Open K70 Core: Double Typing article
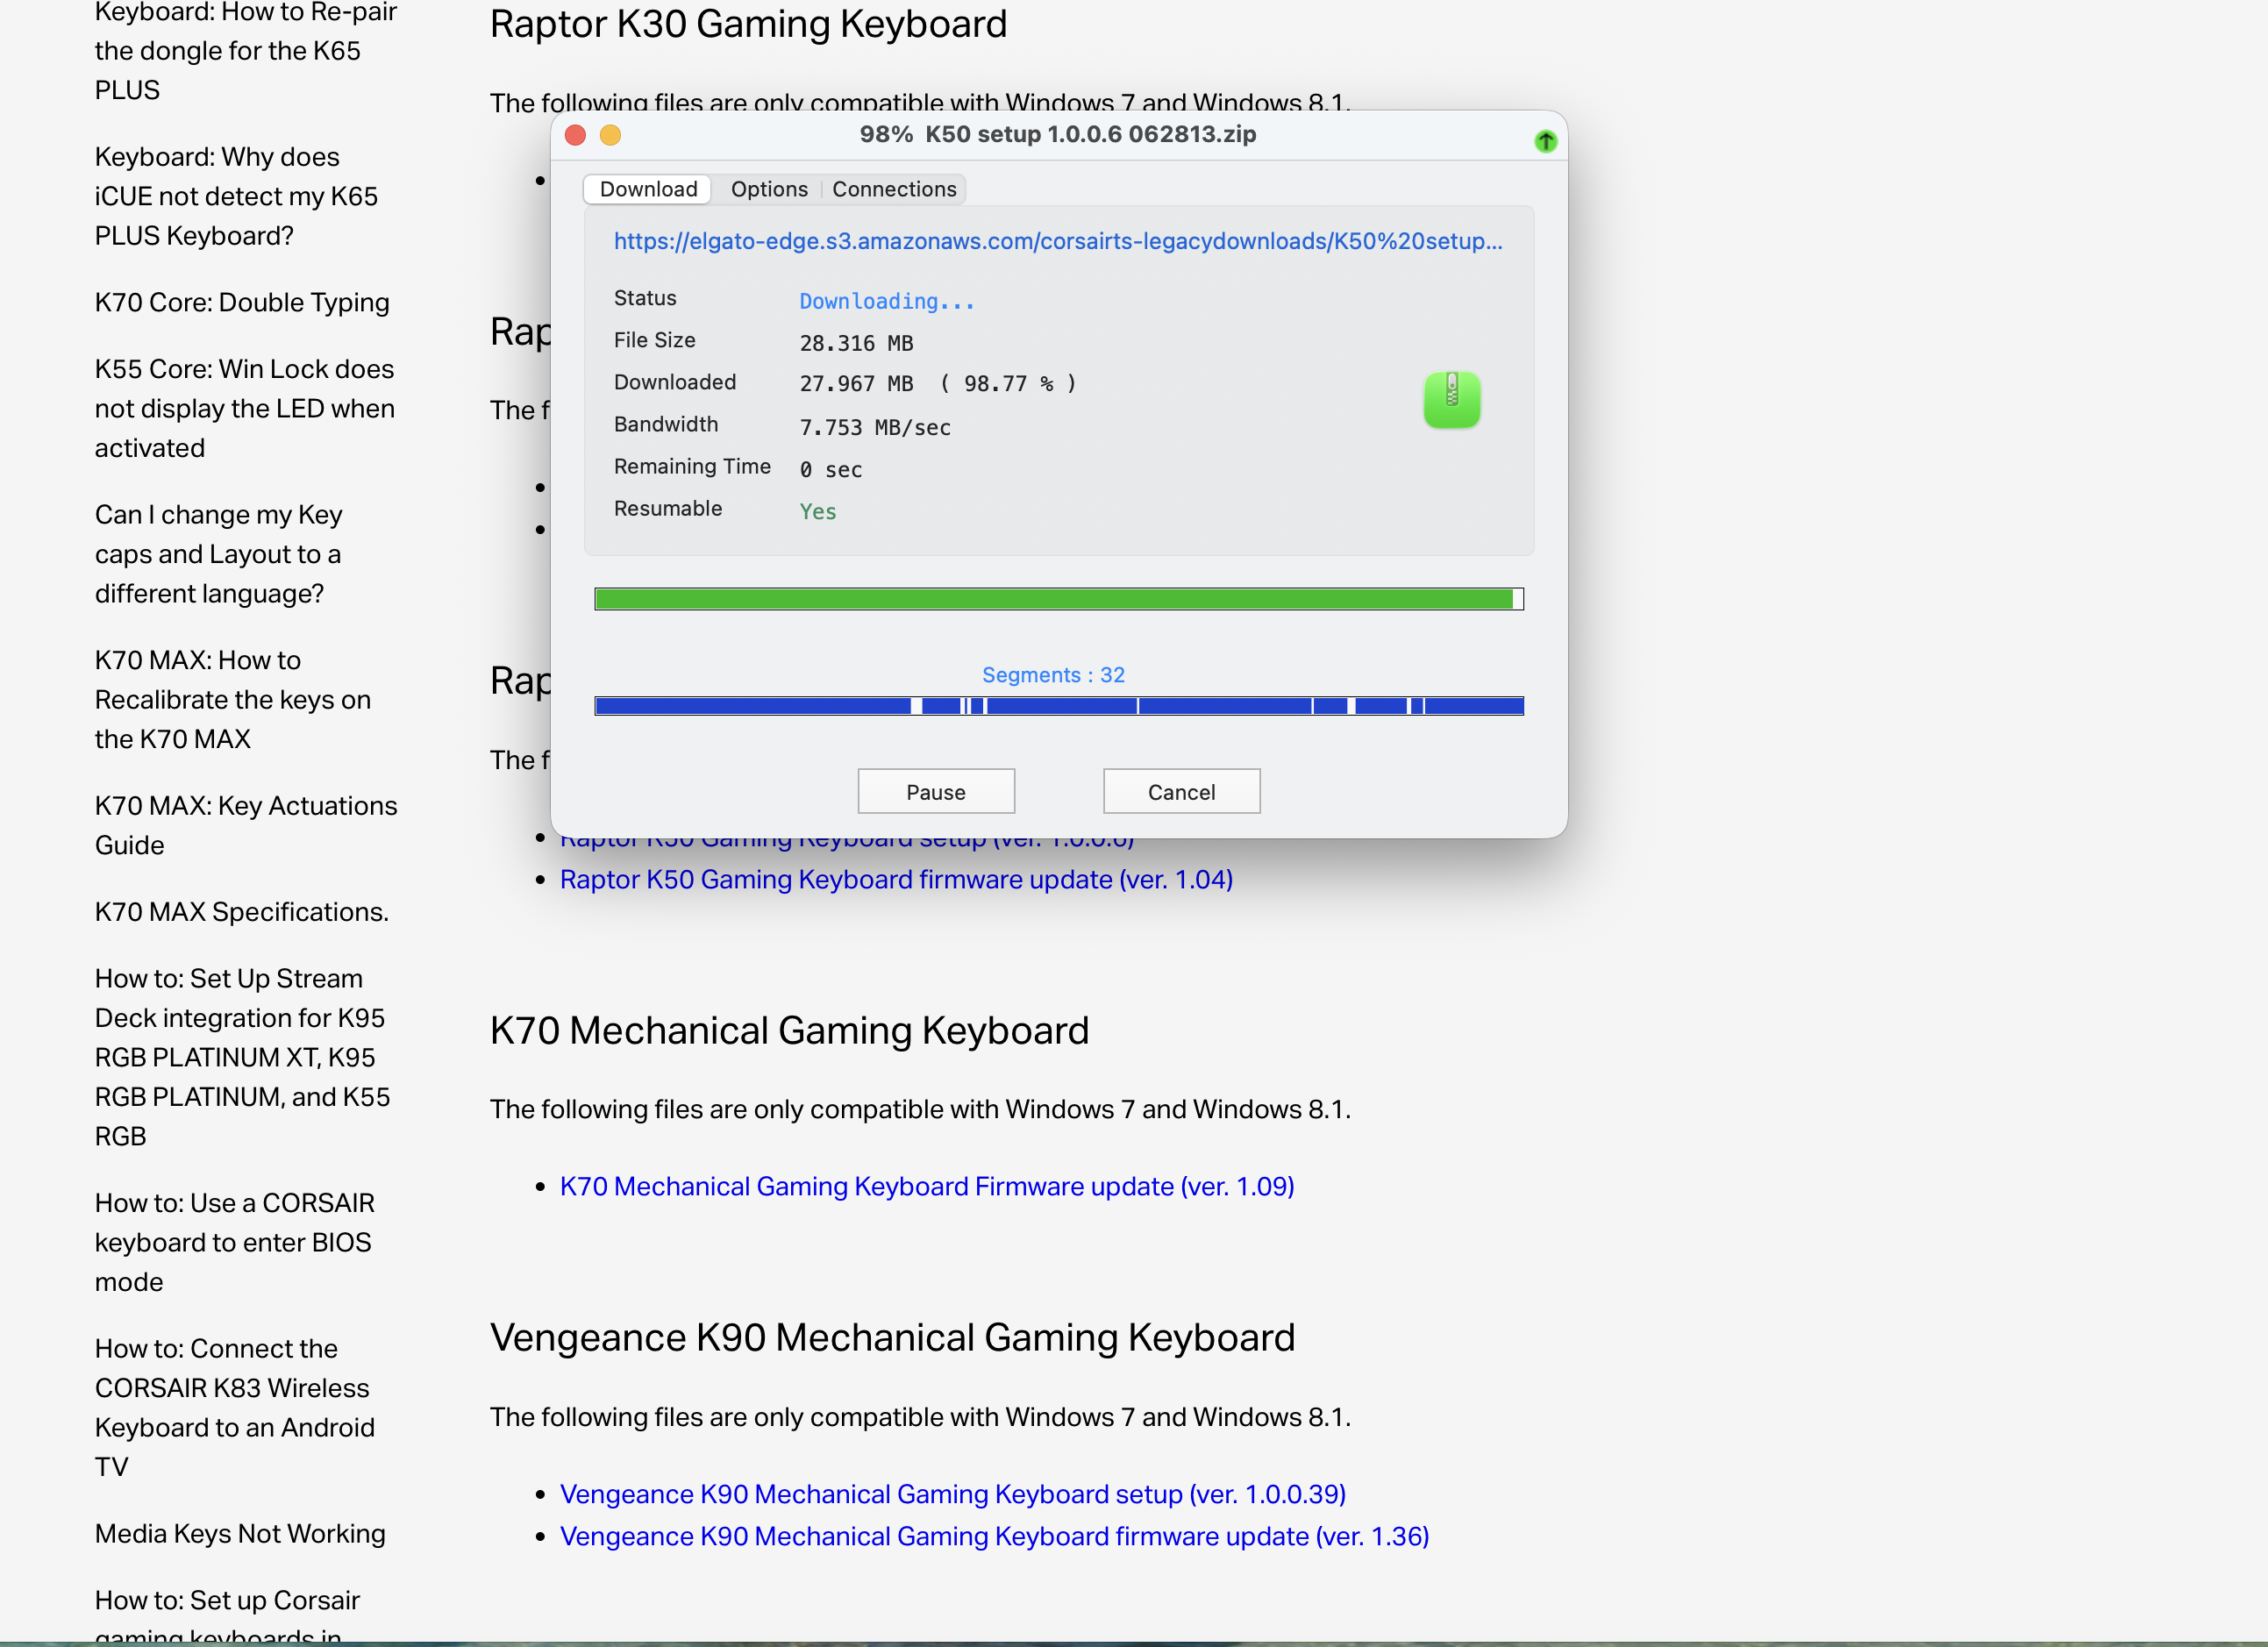Image resolution: width=2268 pixels, height=1647 pixels. click(x=242, y=302)
